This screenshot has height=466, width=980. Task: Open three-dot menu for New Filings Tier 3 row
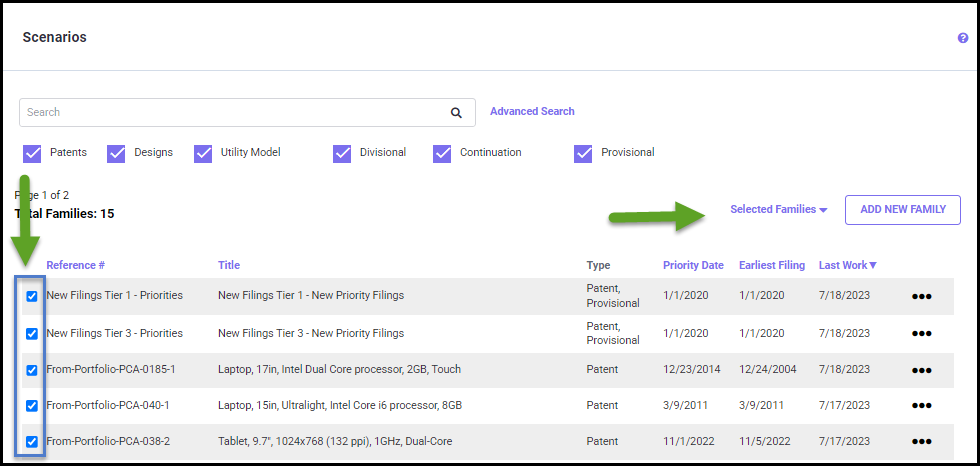[x=921, y=334]
